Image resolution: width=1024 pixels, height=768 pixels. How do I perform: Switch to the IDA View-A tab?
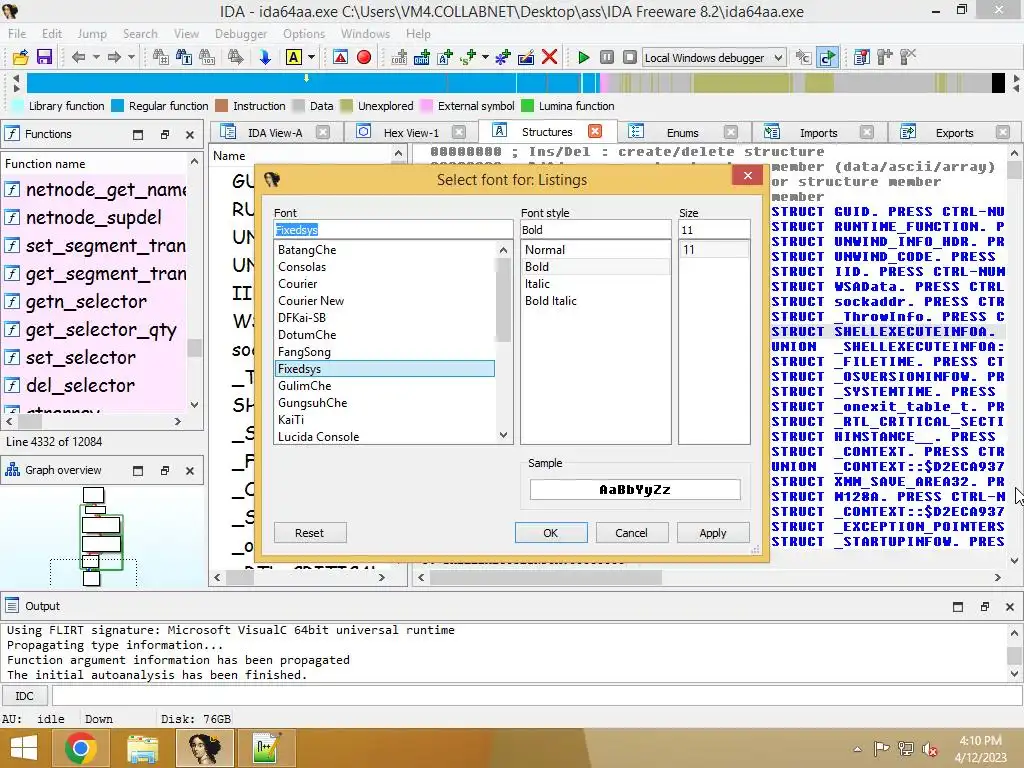pyautogui.click(x=274, y=133)
